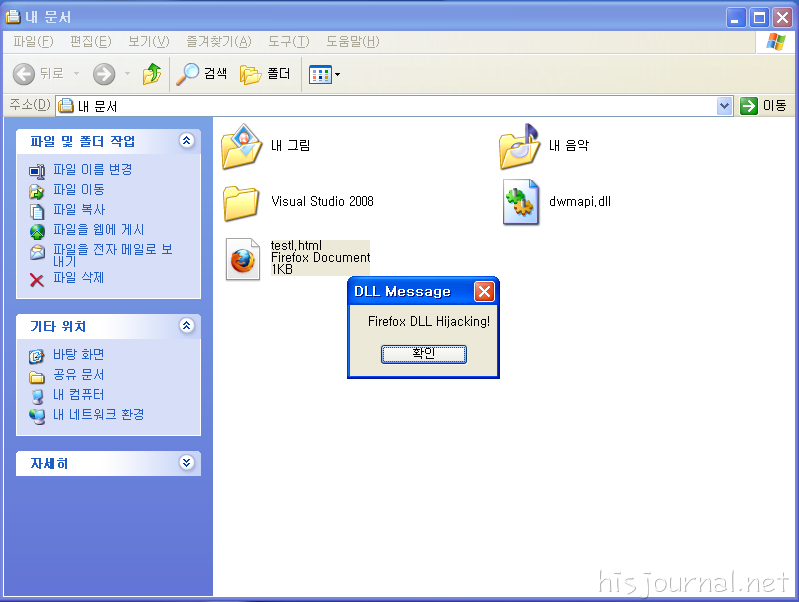Close the DLL Message dialog
799x602 pixels.
484,292
